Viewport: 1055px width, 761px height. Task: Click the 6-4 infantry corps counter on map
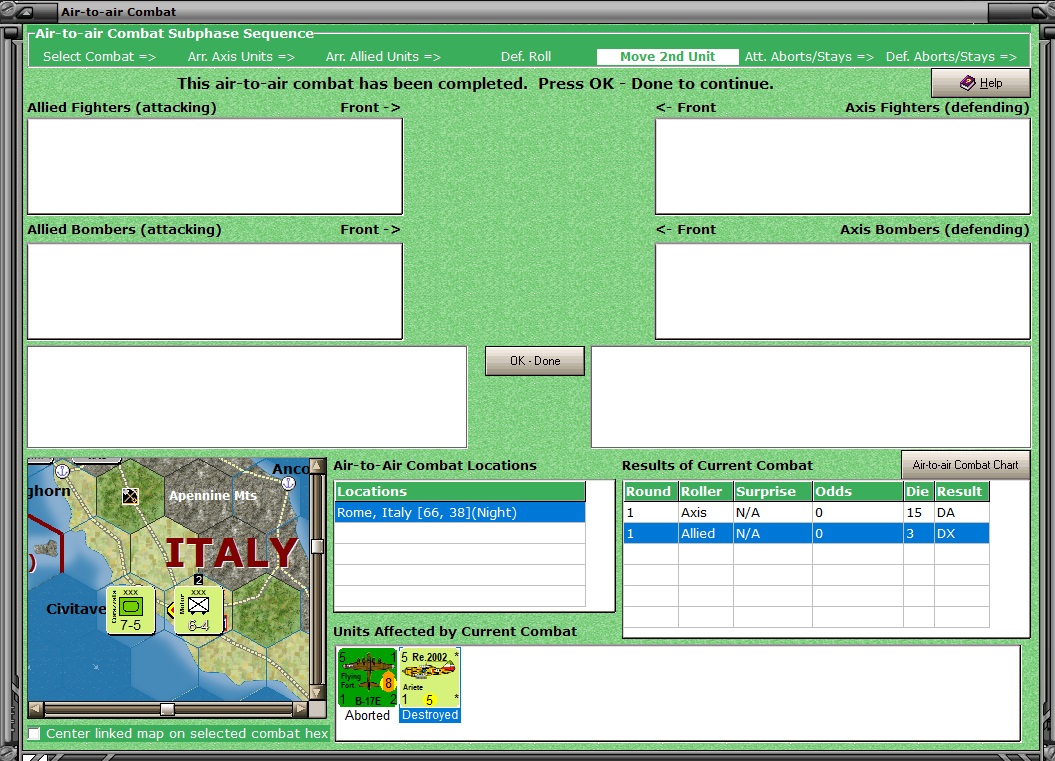point(198,610)
